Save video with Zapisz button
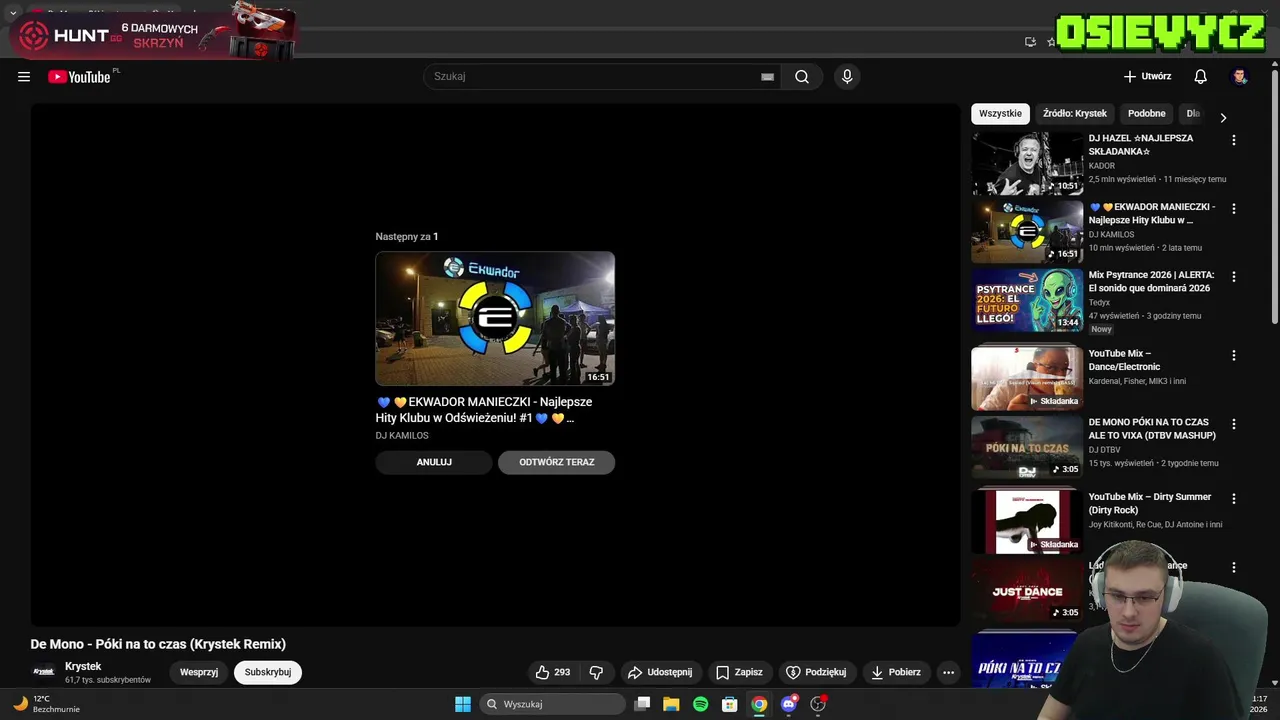 (x=739, y=672)
